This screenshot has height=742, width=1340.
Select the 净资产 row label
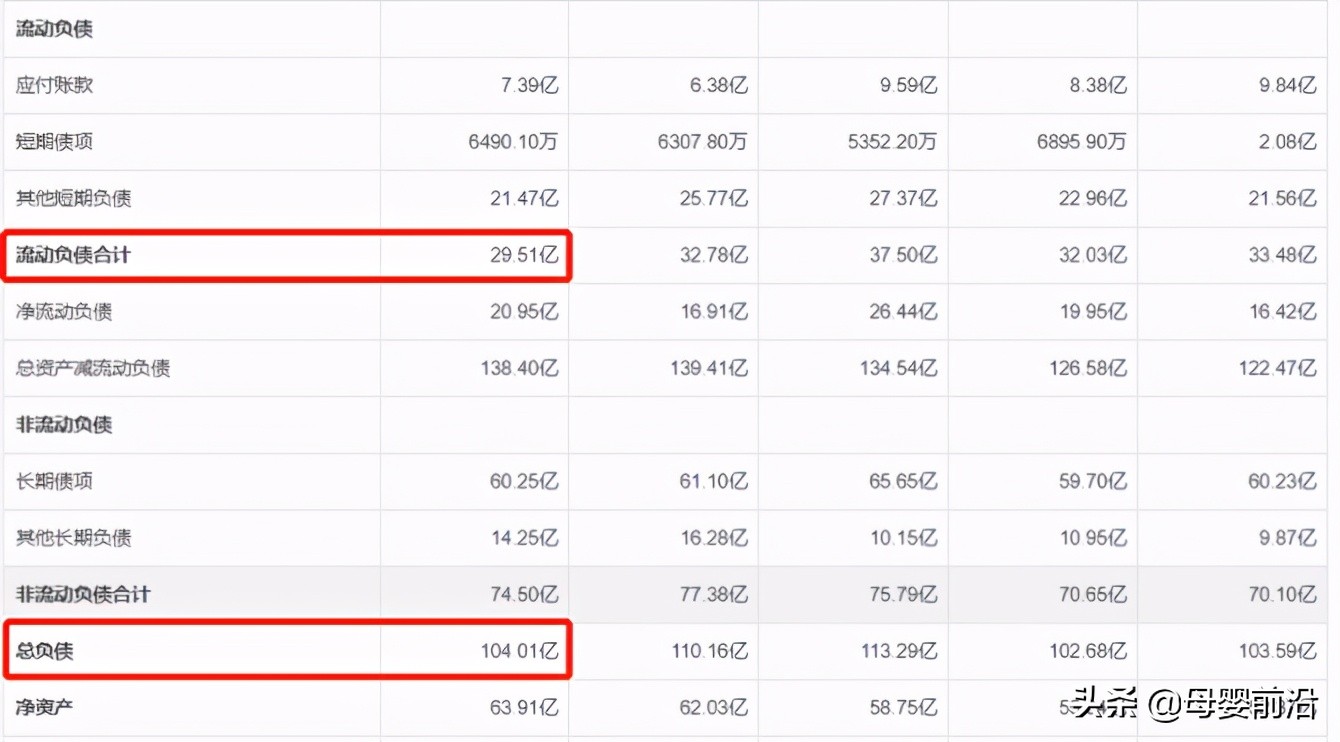coord(44,708)
